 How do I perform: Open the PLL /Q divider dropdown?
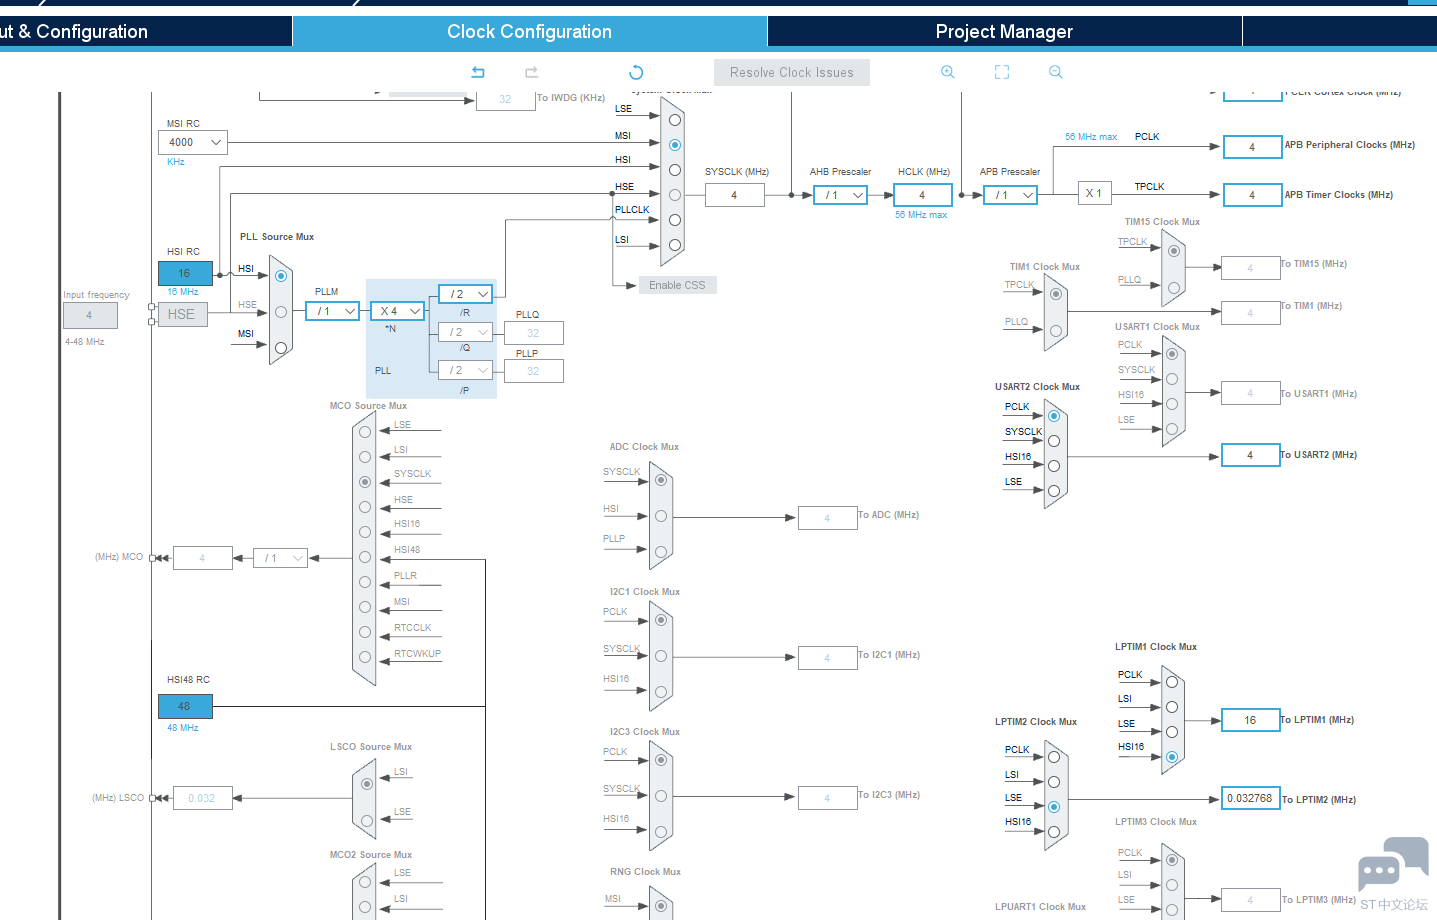coord(466,332)
